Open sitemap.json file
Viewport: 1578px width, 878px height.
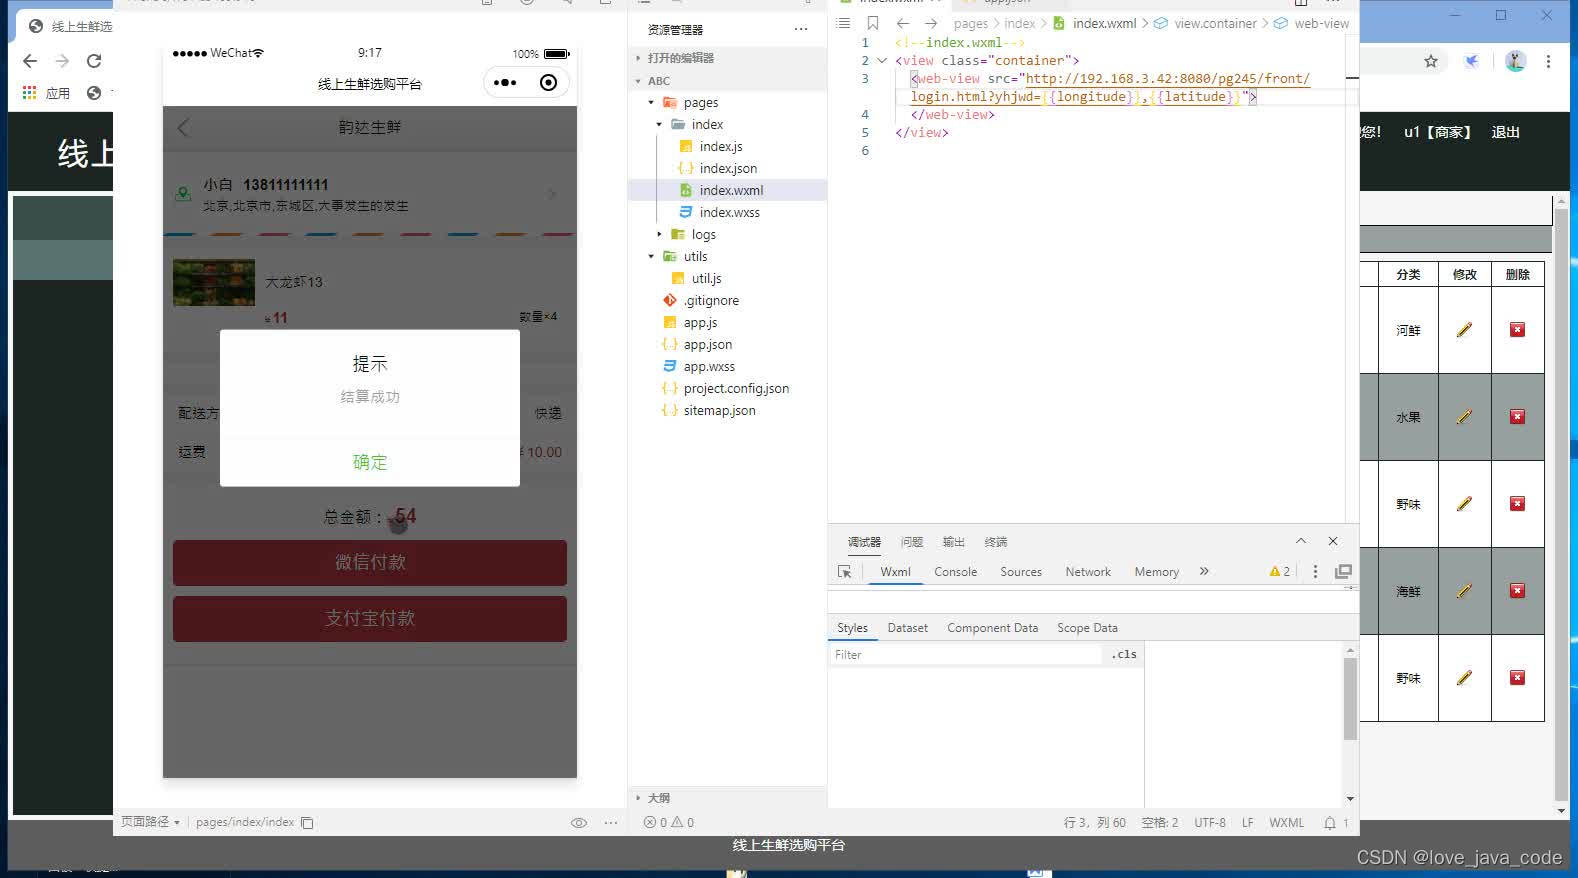(719, 410)
